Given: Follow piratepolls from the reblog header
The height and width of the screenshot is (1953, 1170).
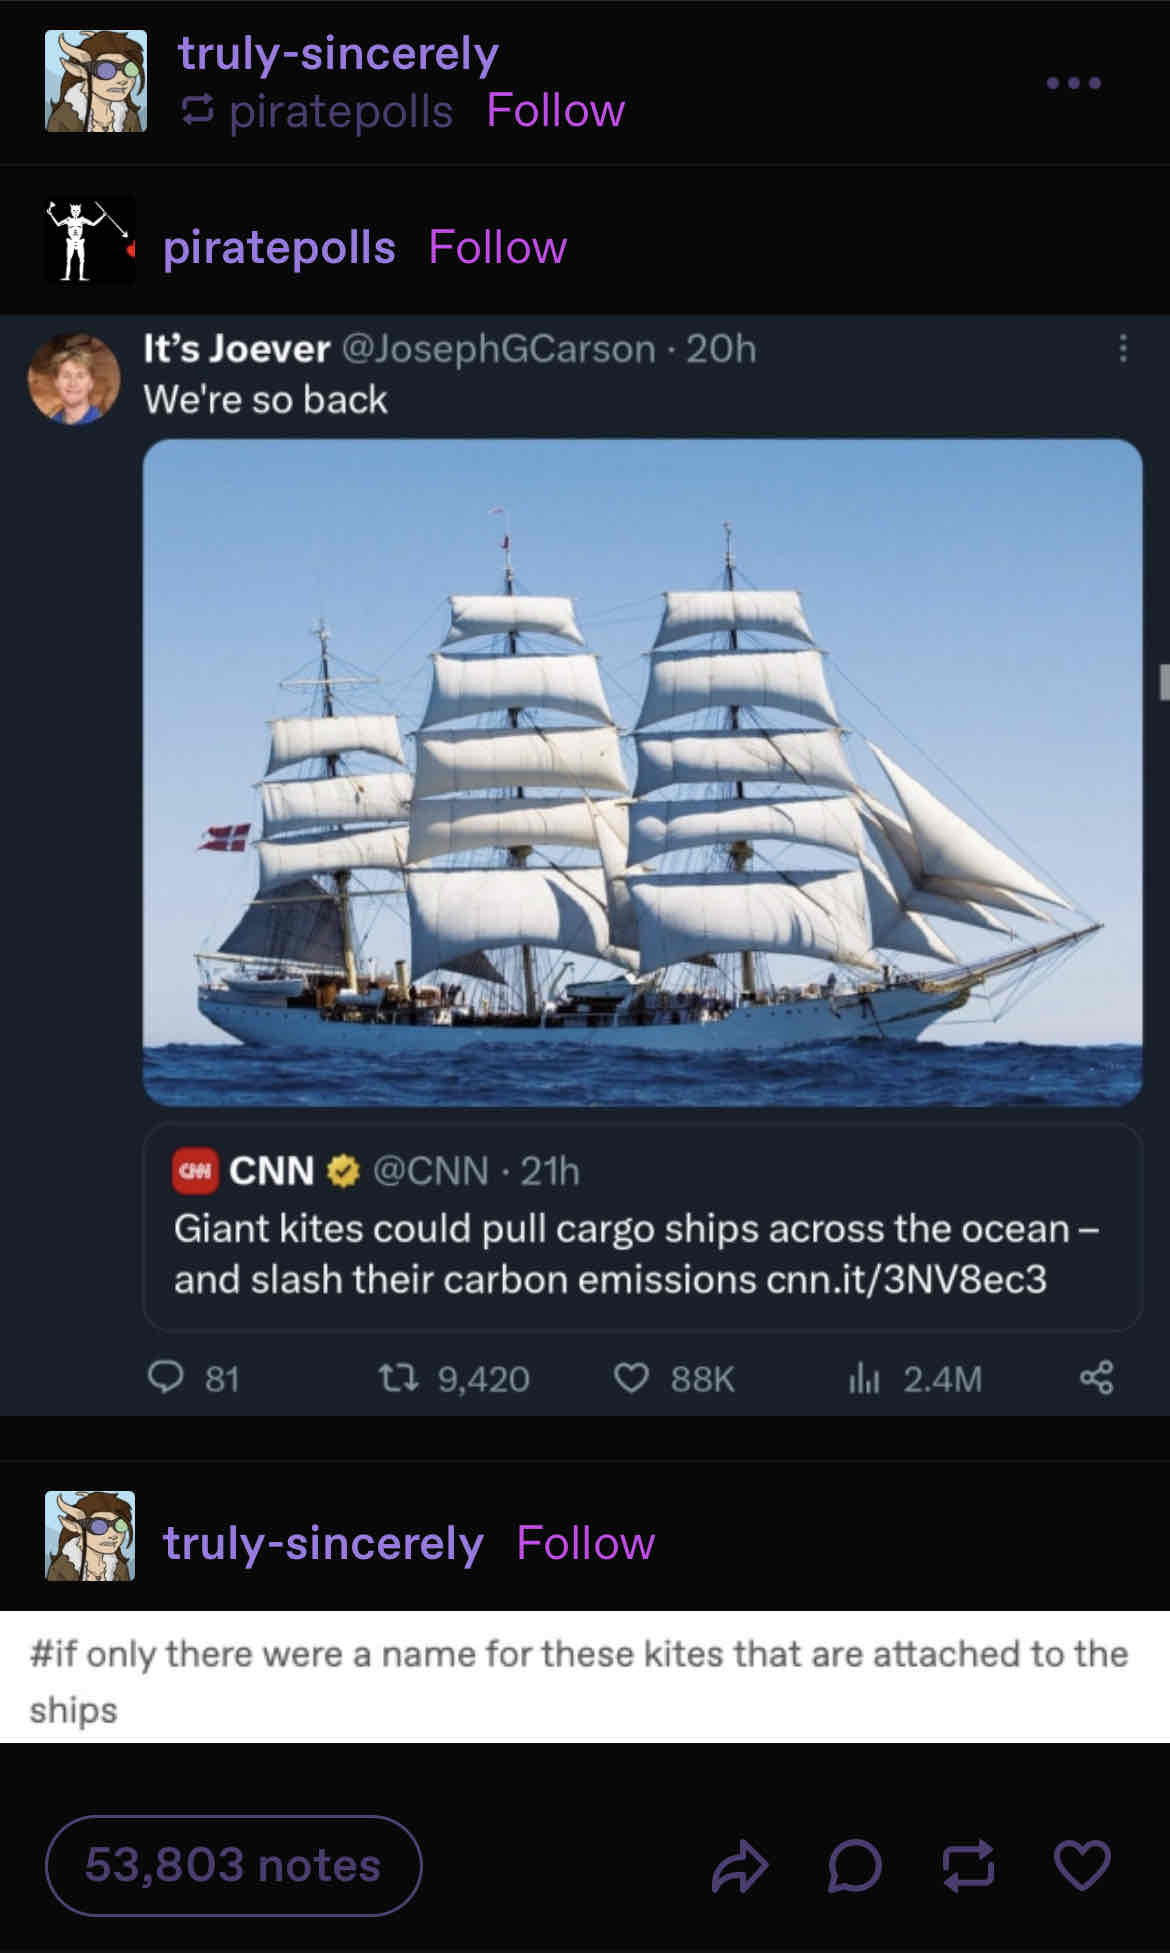Looking at the screenshot, I should [556, 111].
